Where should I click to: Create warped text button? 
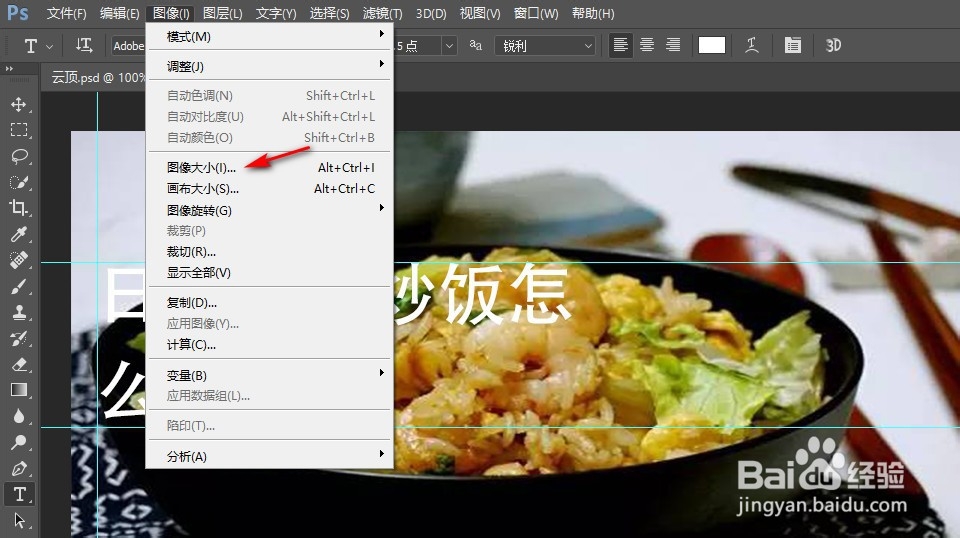point(752,45)
